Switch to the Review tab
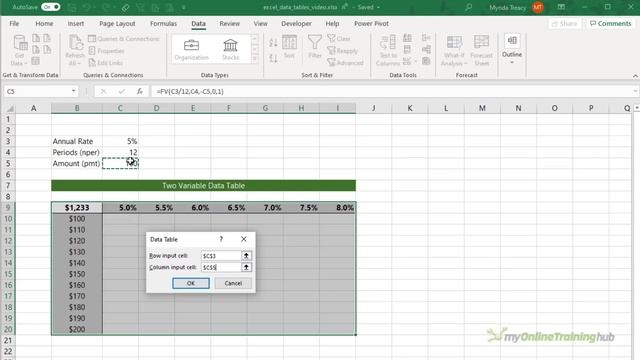 pyautogui.click(x=230, y=24)
